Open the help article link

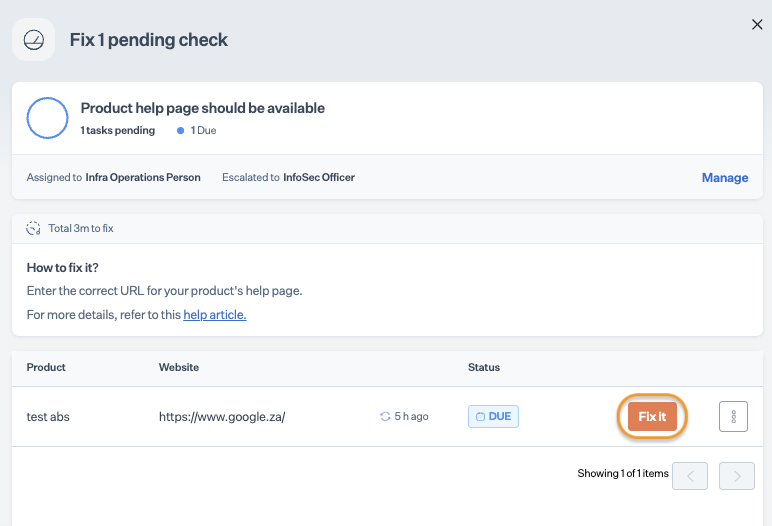(x=215, y=315)
